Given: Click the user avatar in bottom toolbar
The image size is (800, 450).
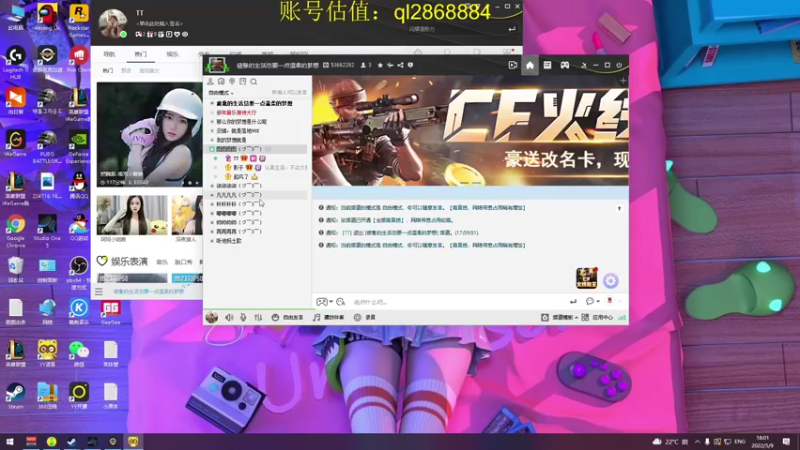Looking at the screenshot, I should tap(212, 317).
